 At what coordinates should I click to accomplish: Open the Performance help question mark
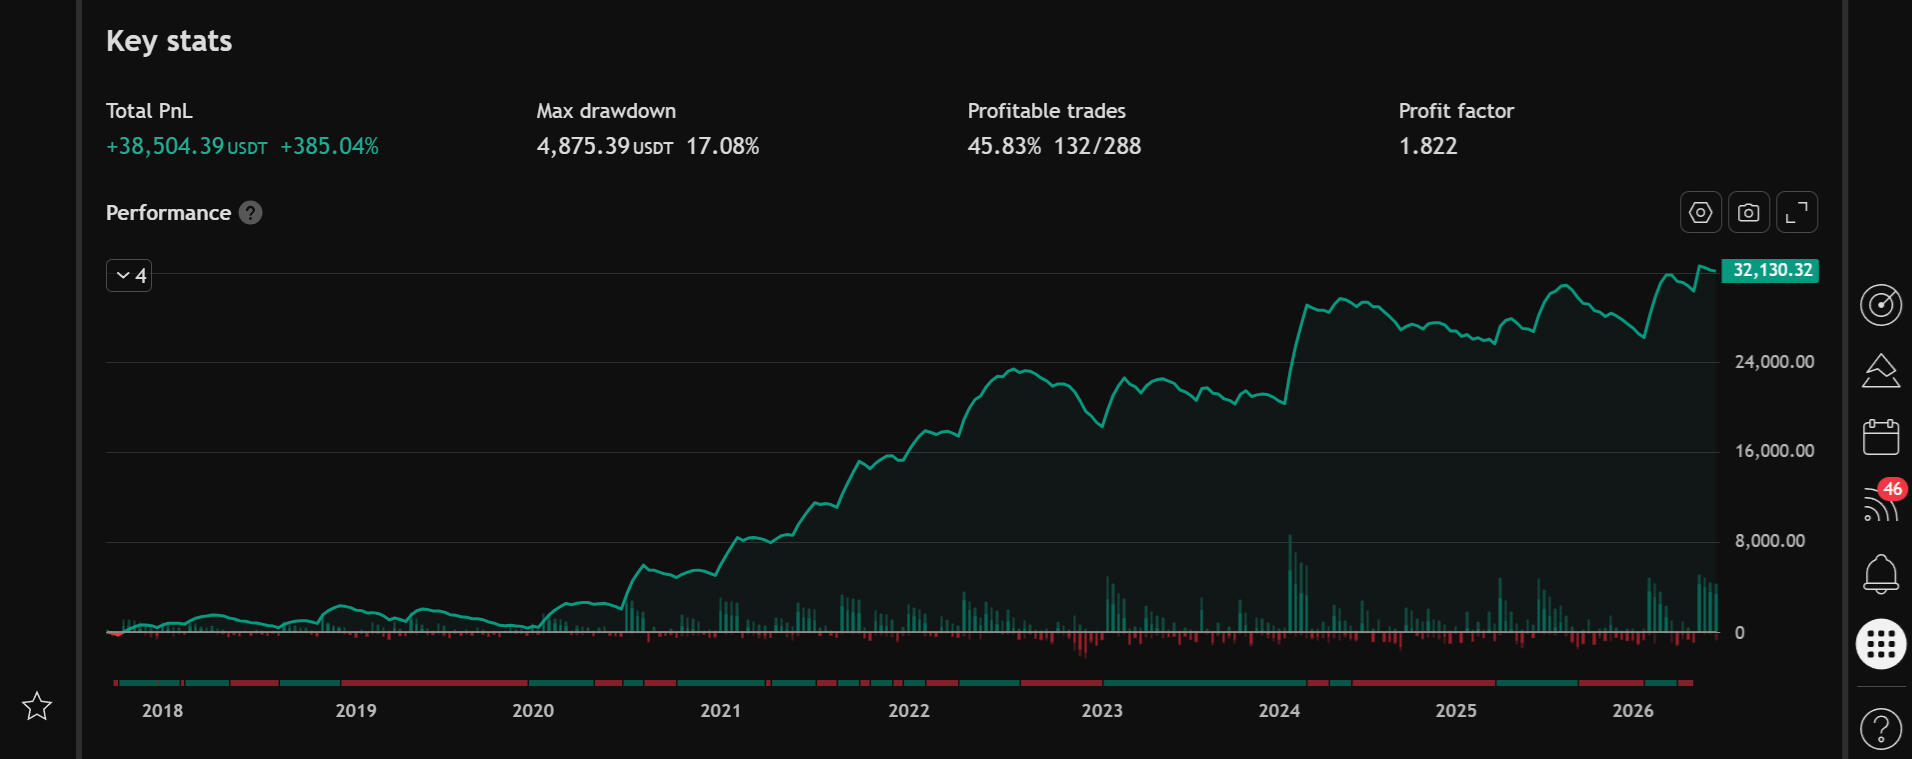[251, 213]
